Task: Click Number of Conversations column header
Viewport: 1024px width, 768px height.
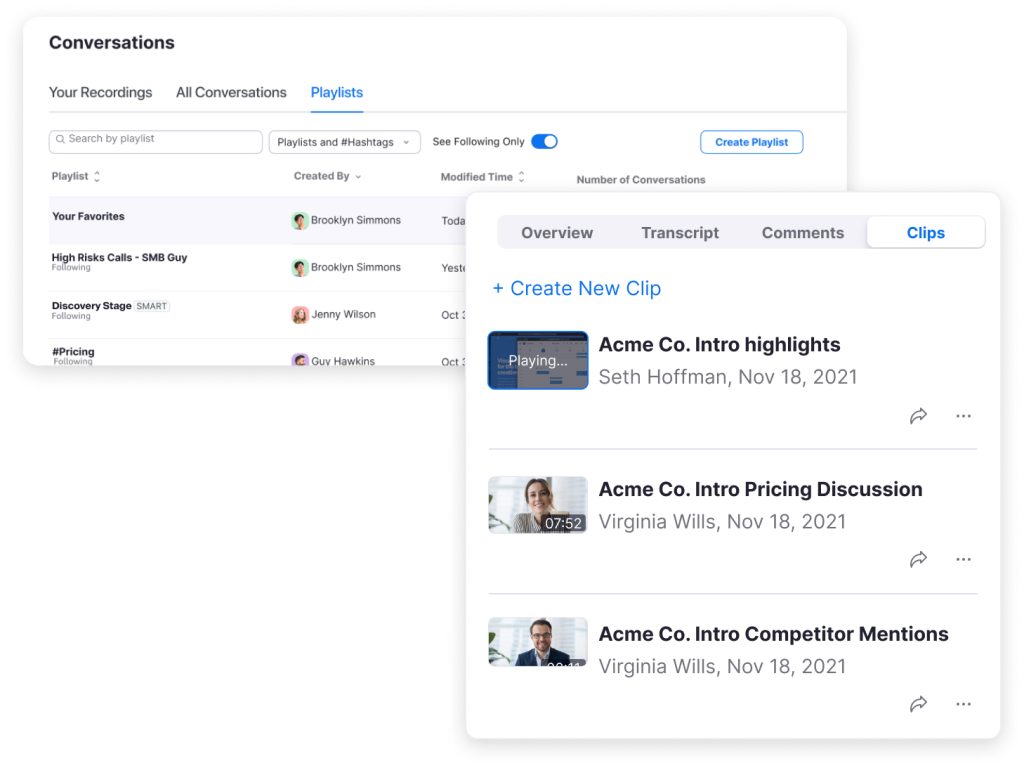Action: tap(641, 180)
